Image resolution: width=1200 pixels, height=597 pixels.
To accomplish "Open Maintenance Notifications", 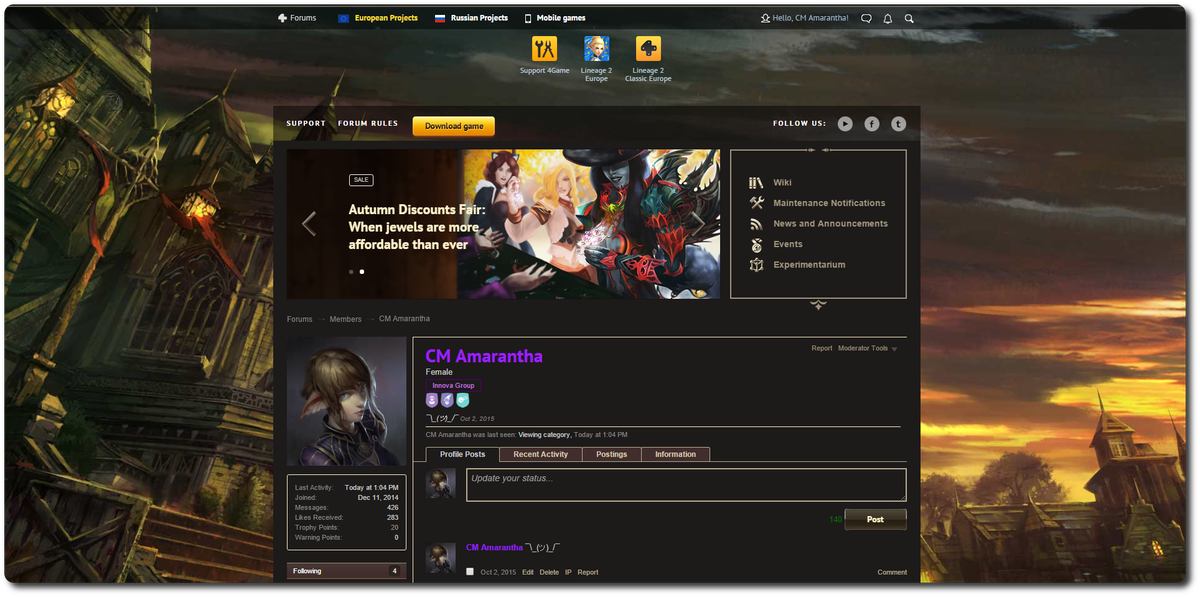I will (x=829, y=203).
